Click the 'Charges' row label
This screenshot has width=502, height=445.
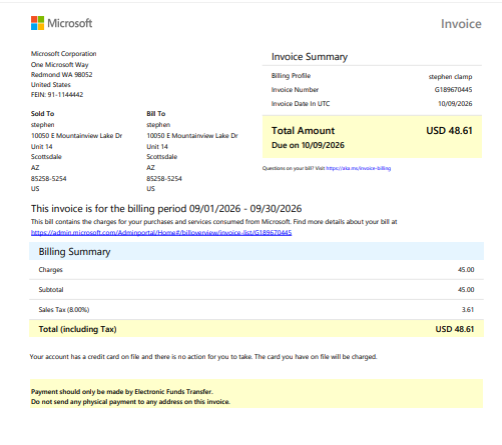[x=51, y=270]
